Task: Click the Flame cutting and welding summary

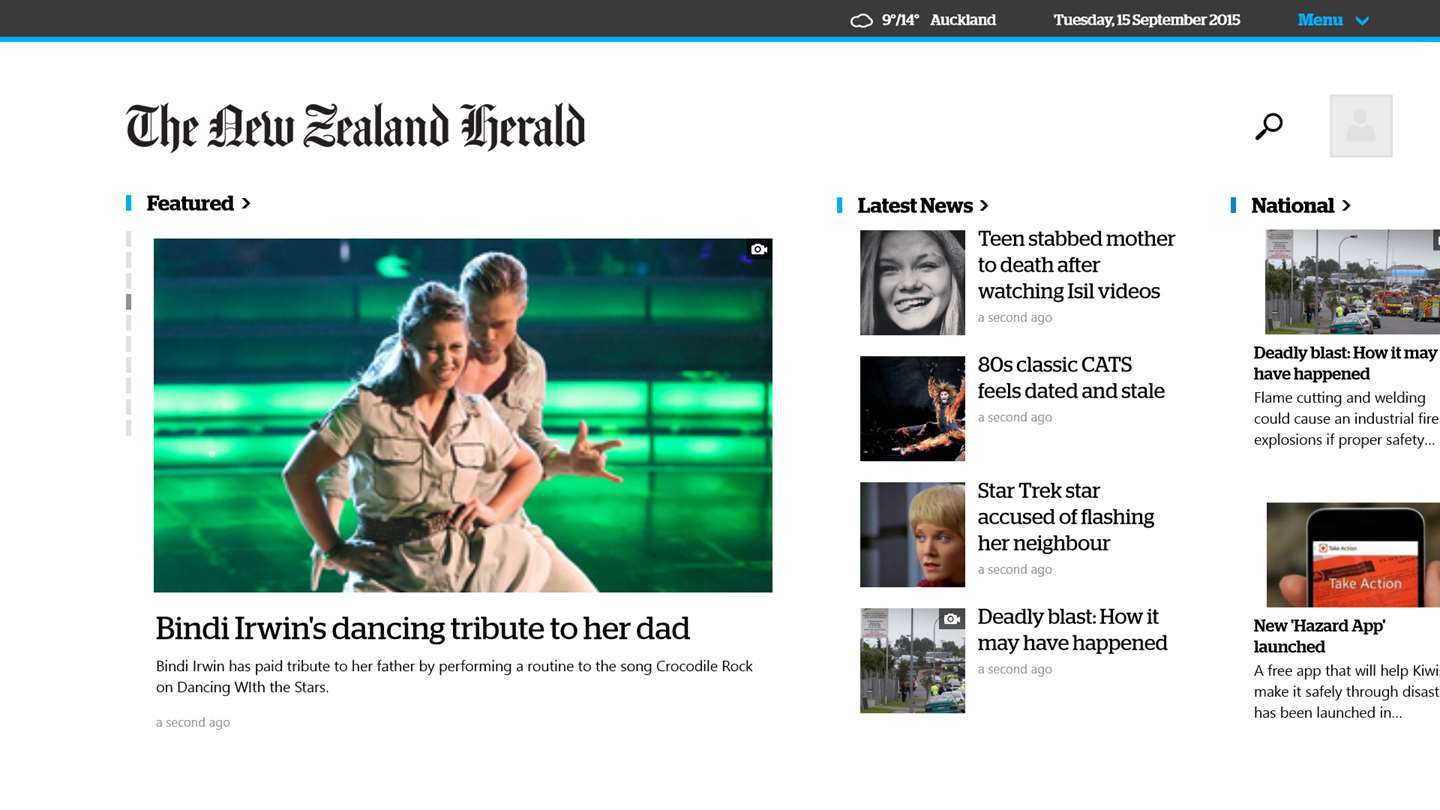Action: [1346, 418]
